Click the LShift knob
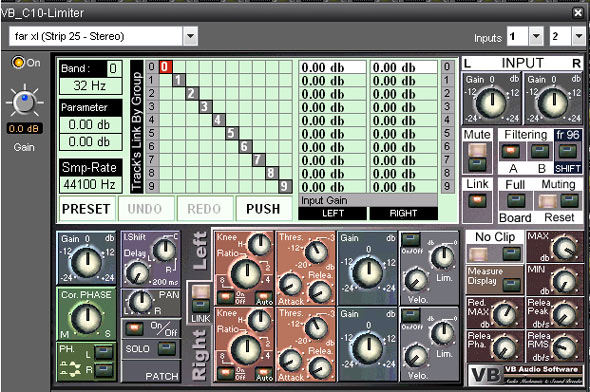Screen dimensions: 590x392 [x=164, y=250]
